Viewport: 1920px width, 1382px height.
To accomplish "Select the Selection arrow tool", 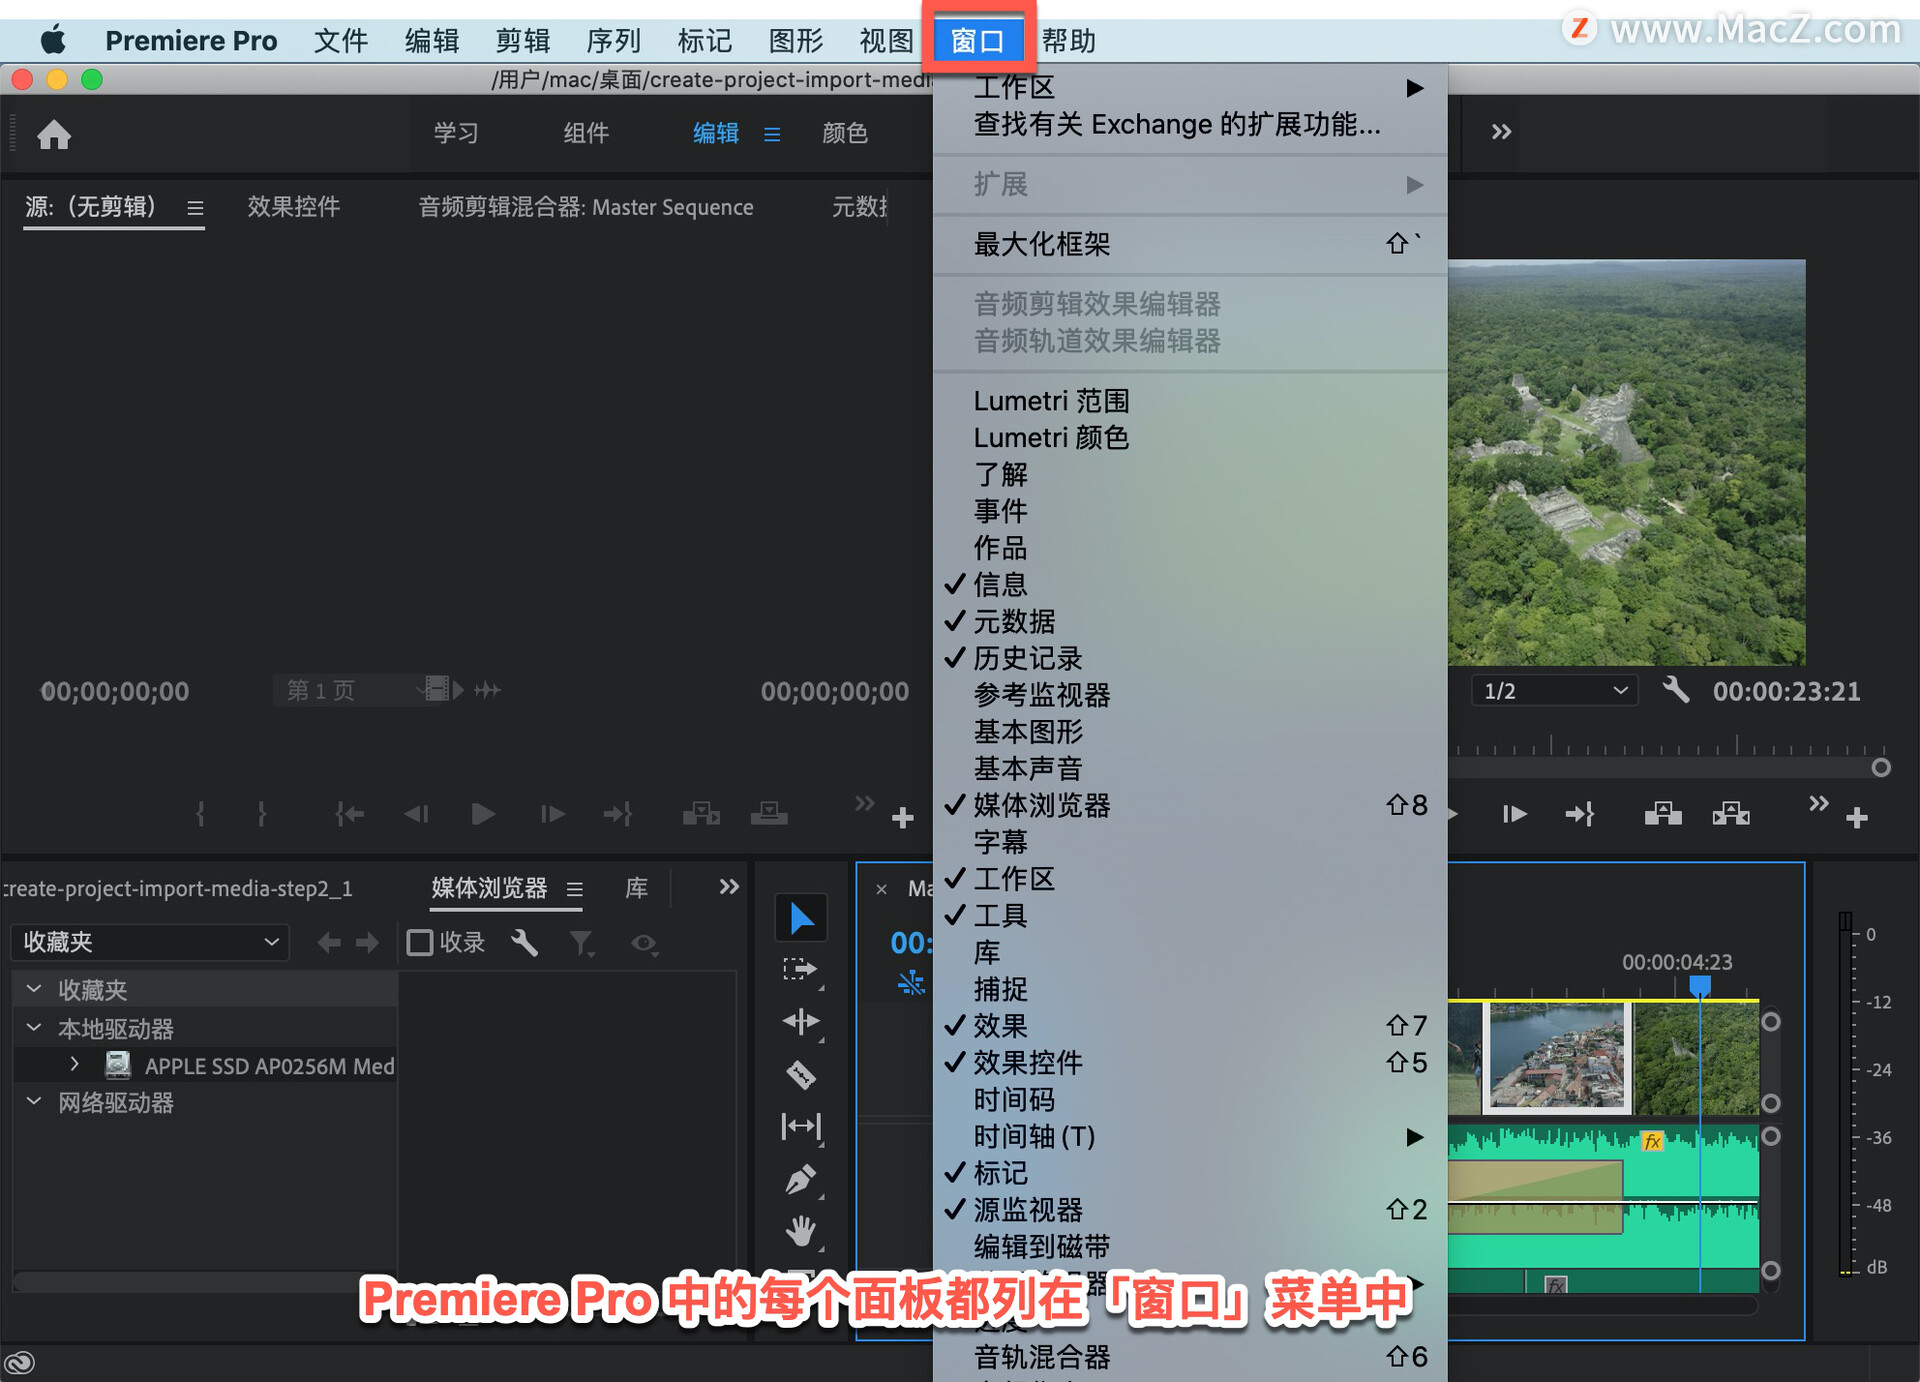I will pos(801,918).
